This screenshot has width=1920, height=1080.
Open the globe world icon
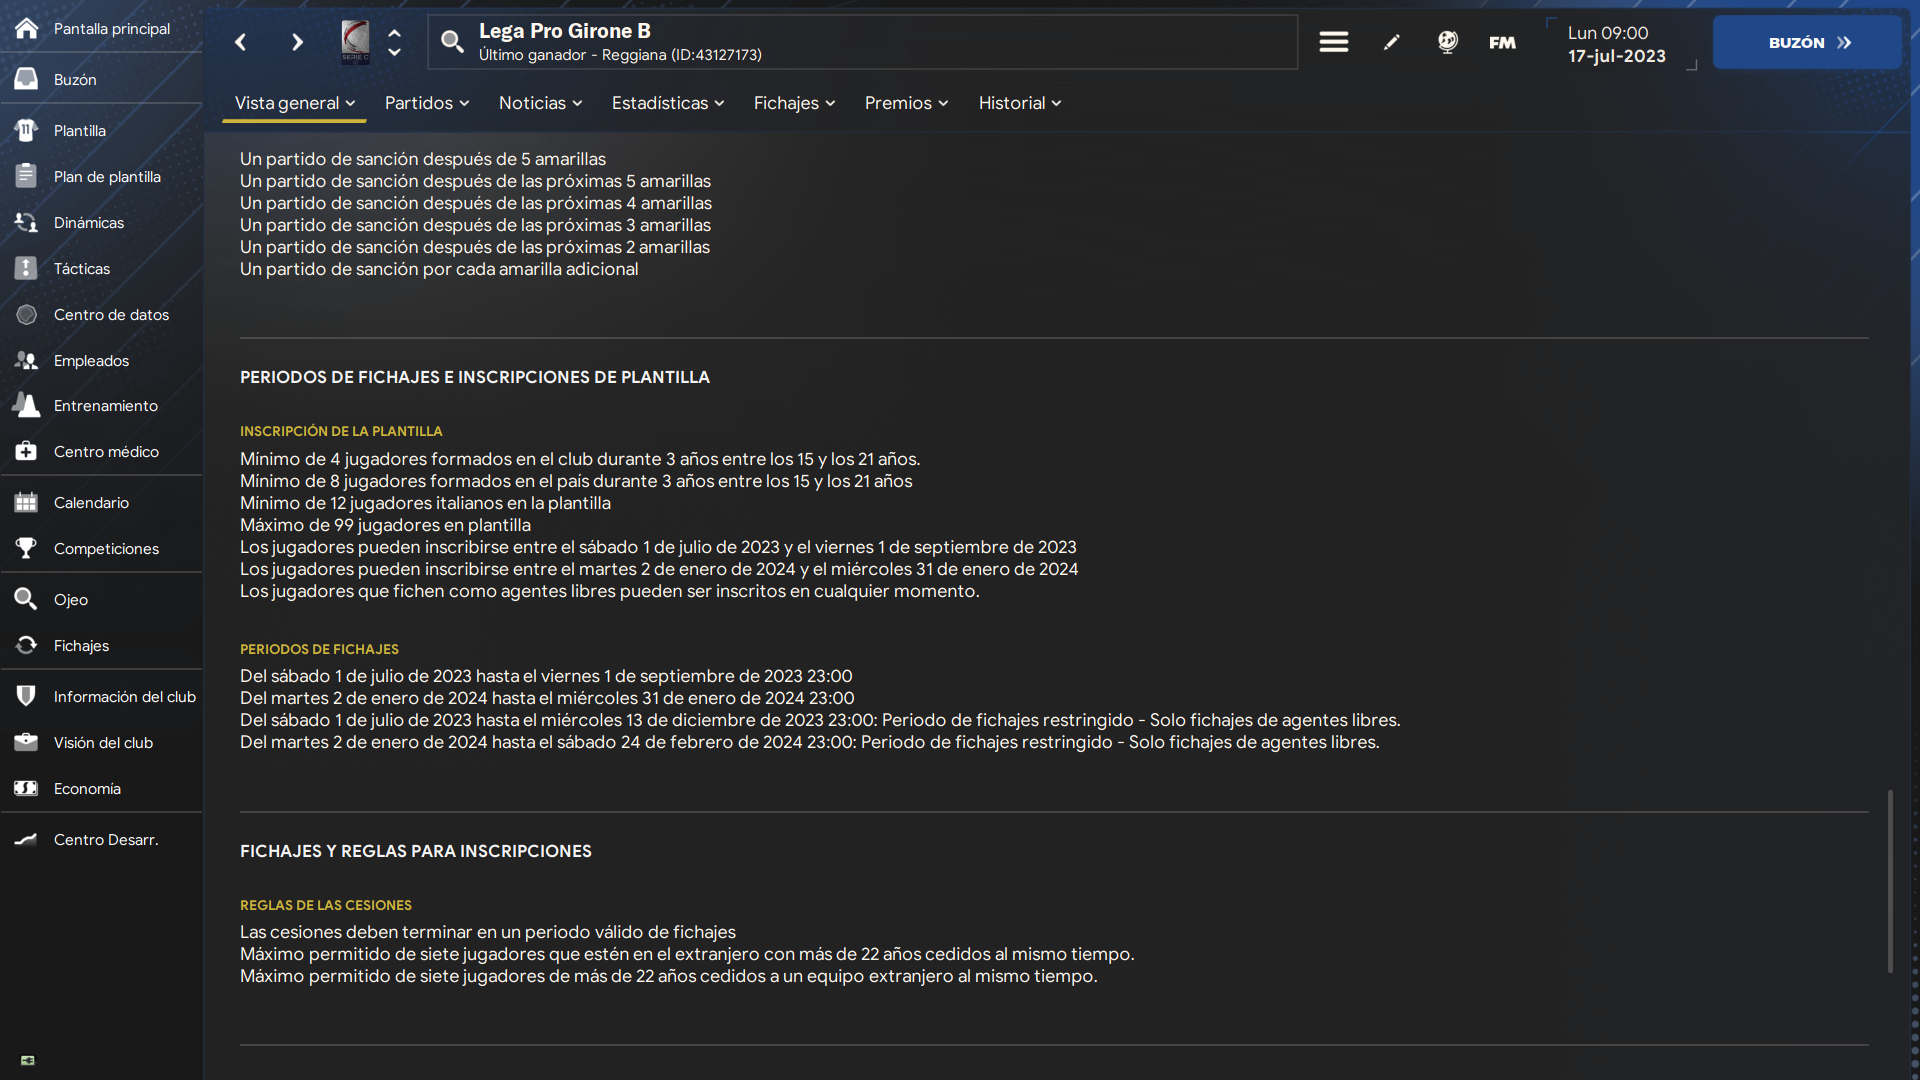tap(1447, 42)
